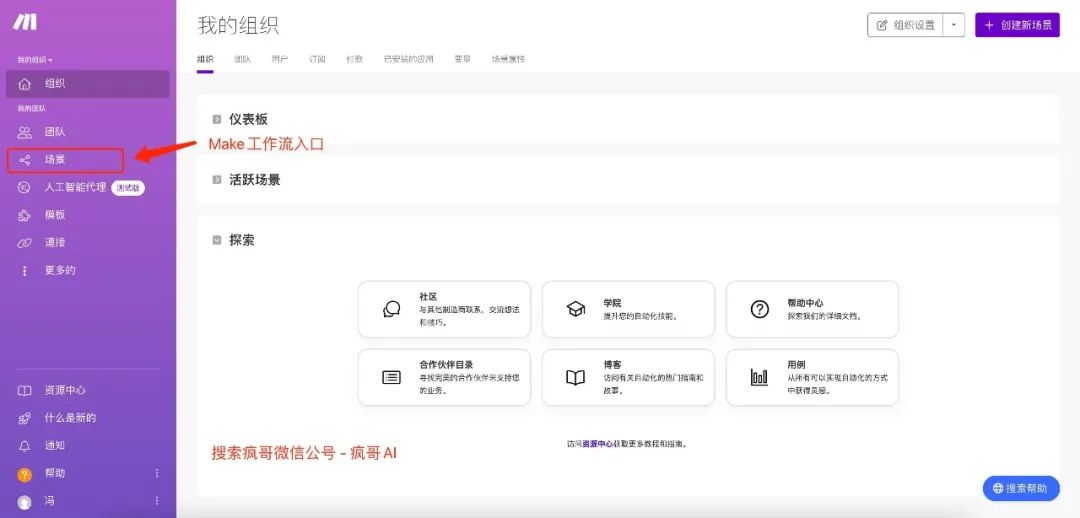Switch to the 变量 tab
The image size is (1080, 518).
click(462, 59)
